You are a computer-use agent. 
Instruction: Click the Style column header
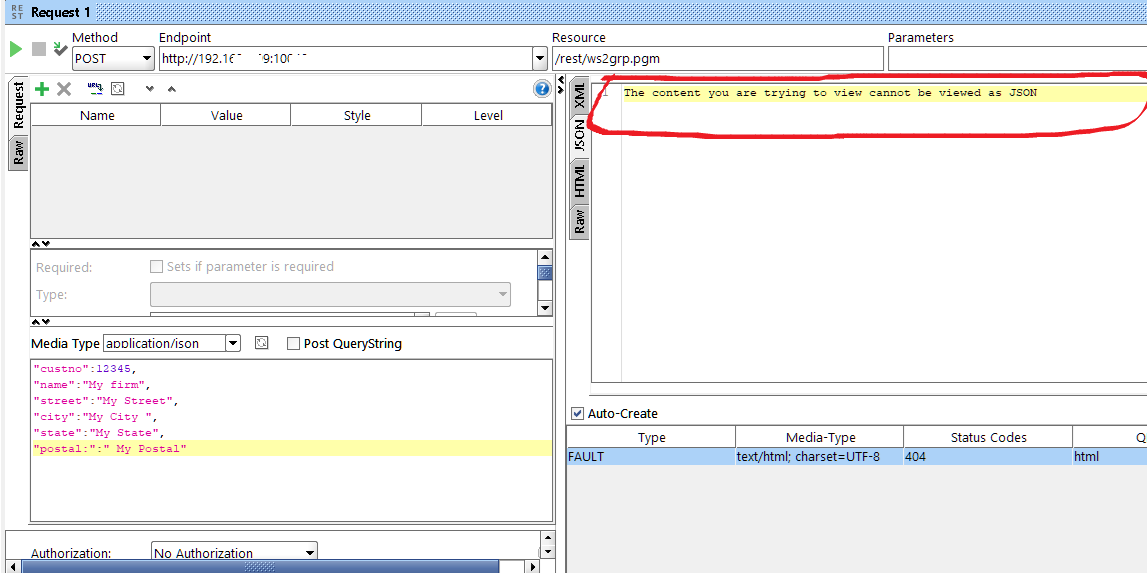[357, 116]
